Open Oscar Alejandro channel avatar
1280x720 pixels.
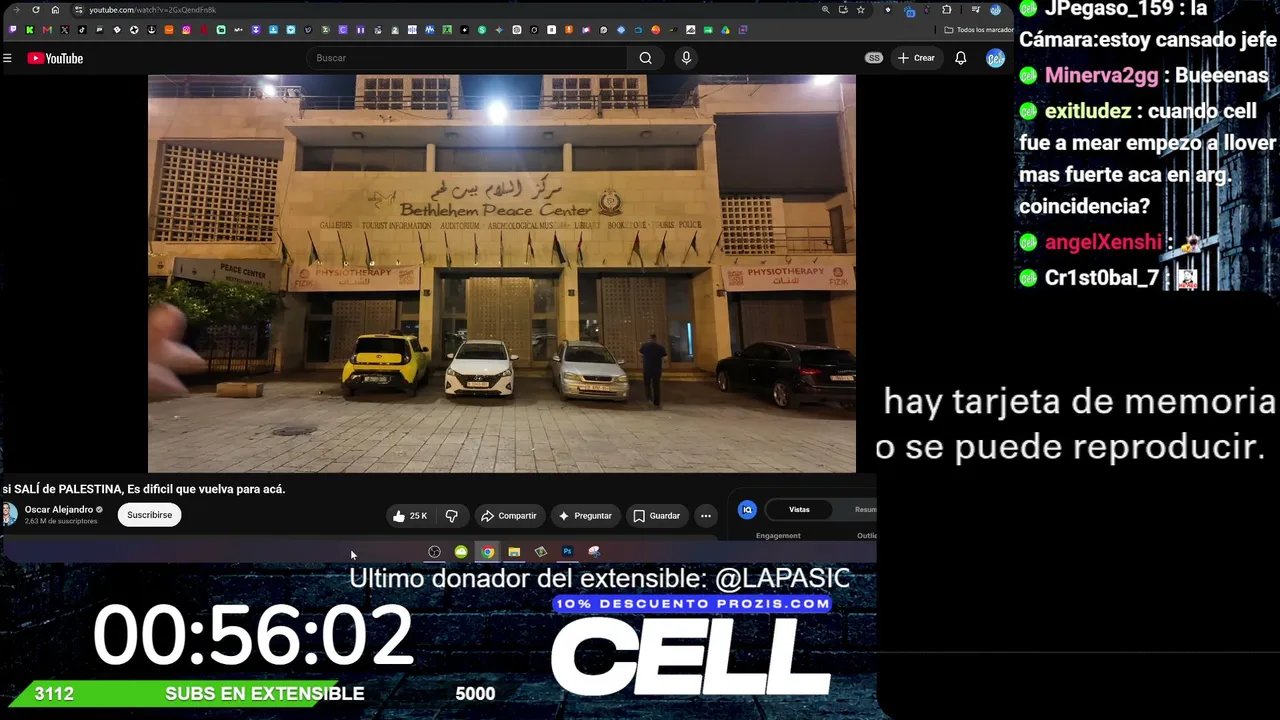[9, 515]
